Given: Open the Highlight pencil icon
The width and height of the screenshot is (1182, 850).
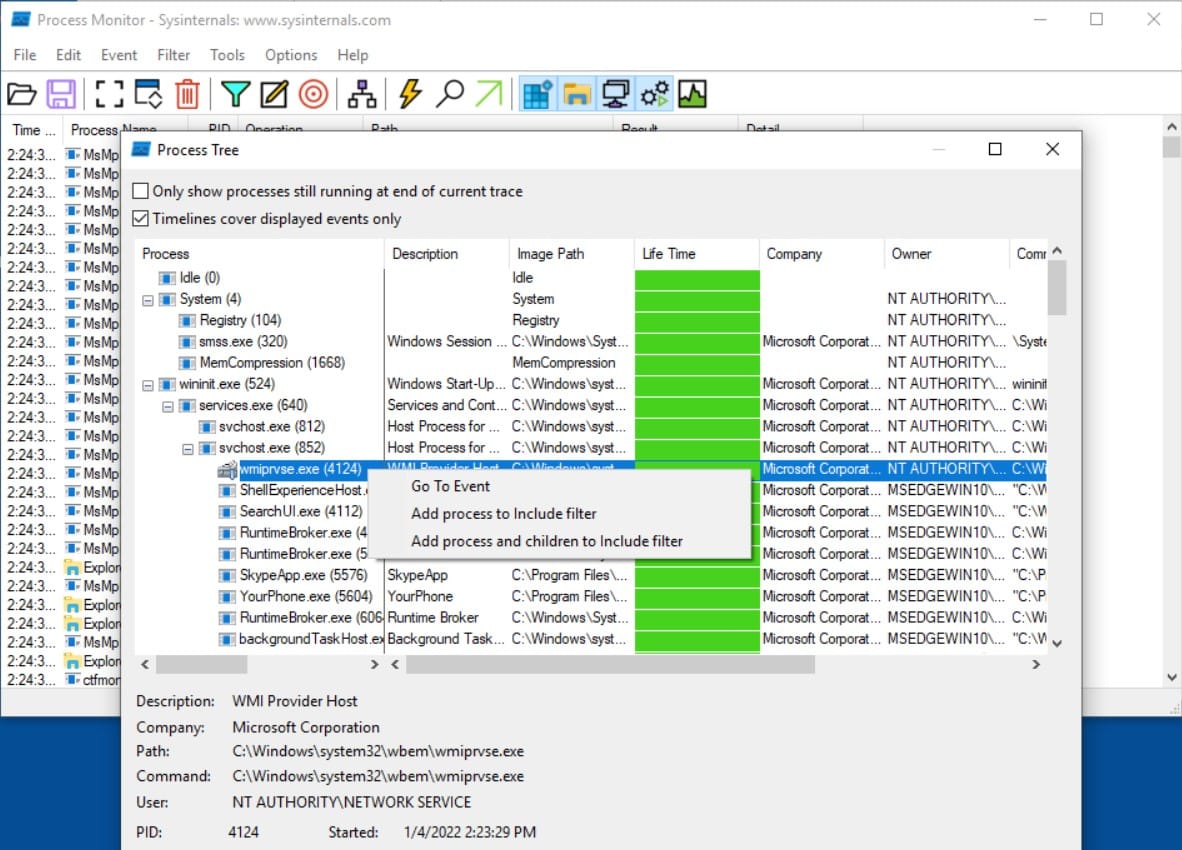Looking at the screenshot, I should [274, 94].
